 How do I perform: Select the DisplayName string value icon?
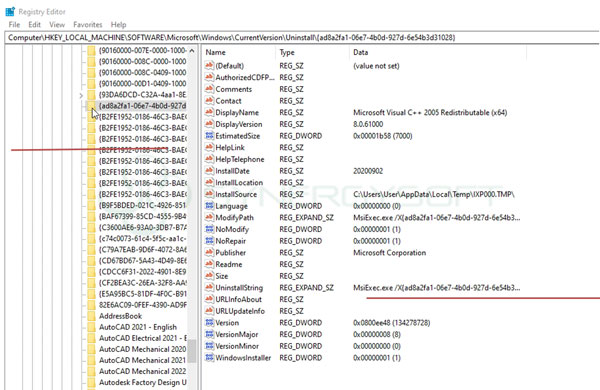click(x=209, y=112)
